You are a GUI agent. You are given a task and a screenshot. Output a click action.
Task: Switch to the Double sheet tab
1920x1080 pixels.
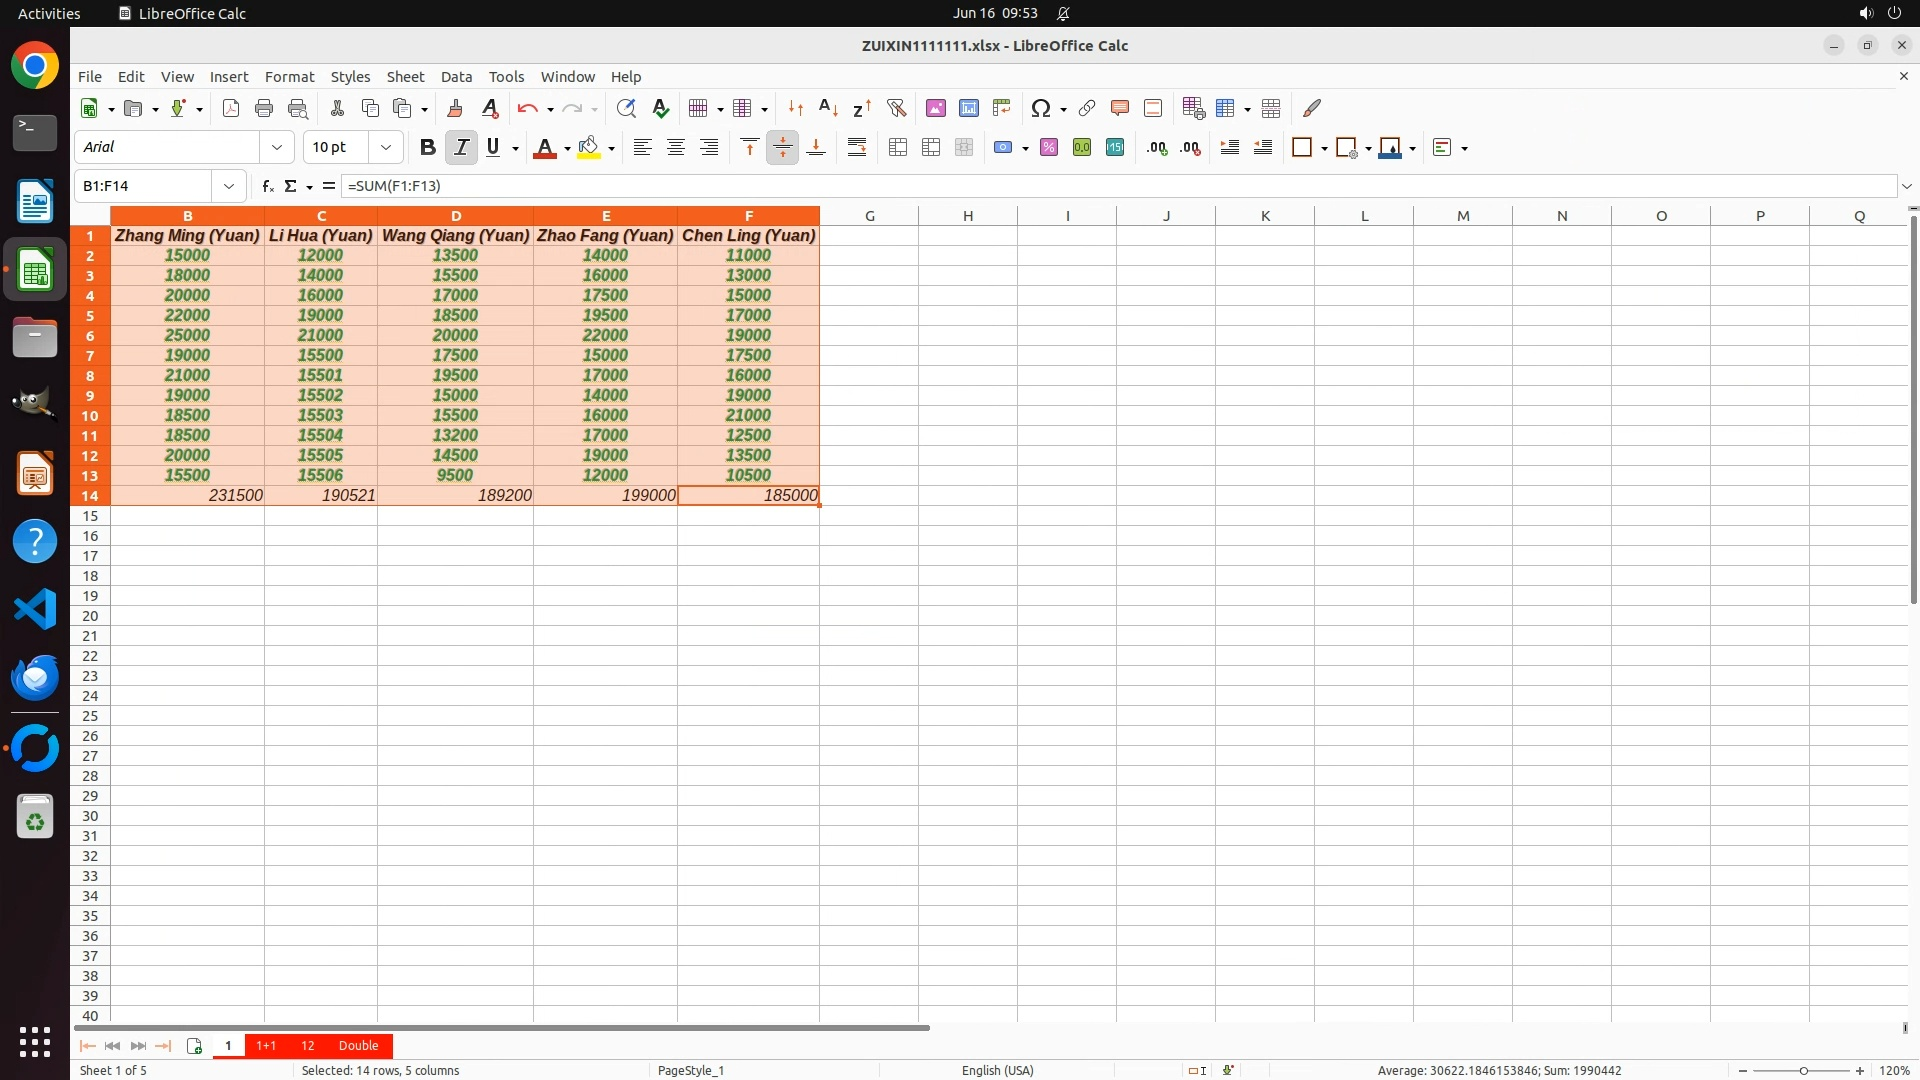click(358, 1045)
